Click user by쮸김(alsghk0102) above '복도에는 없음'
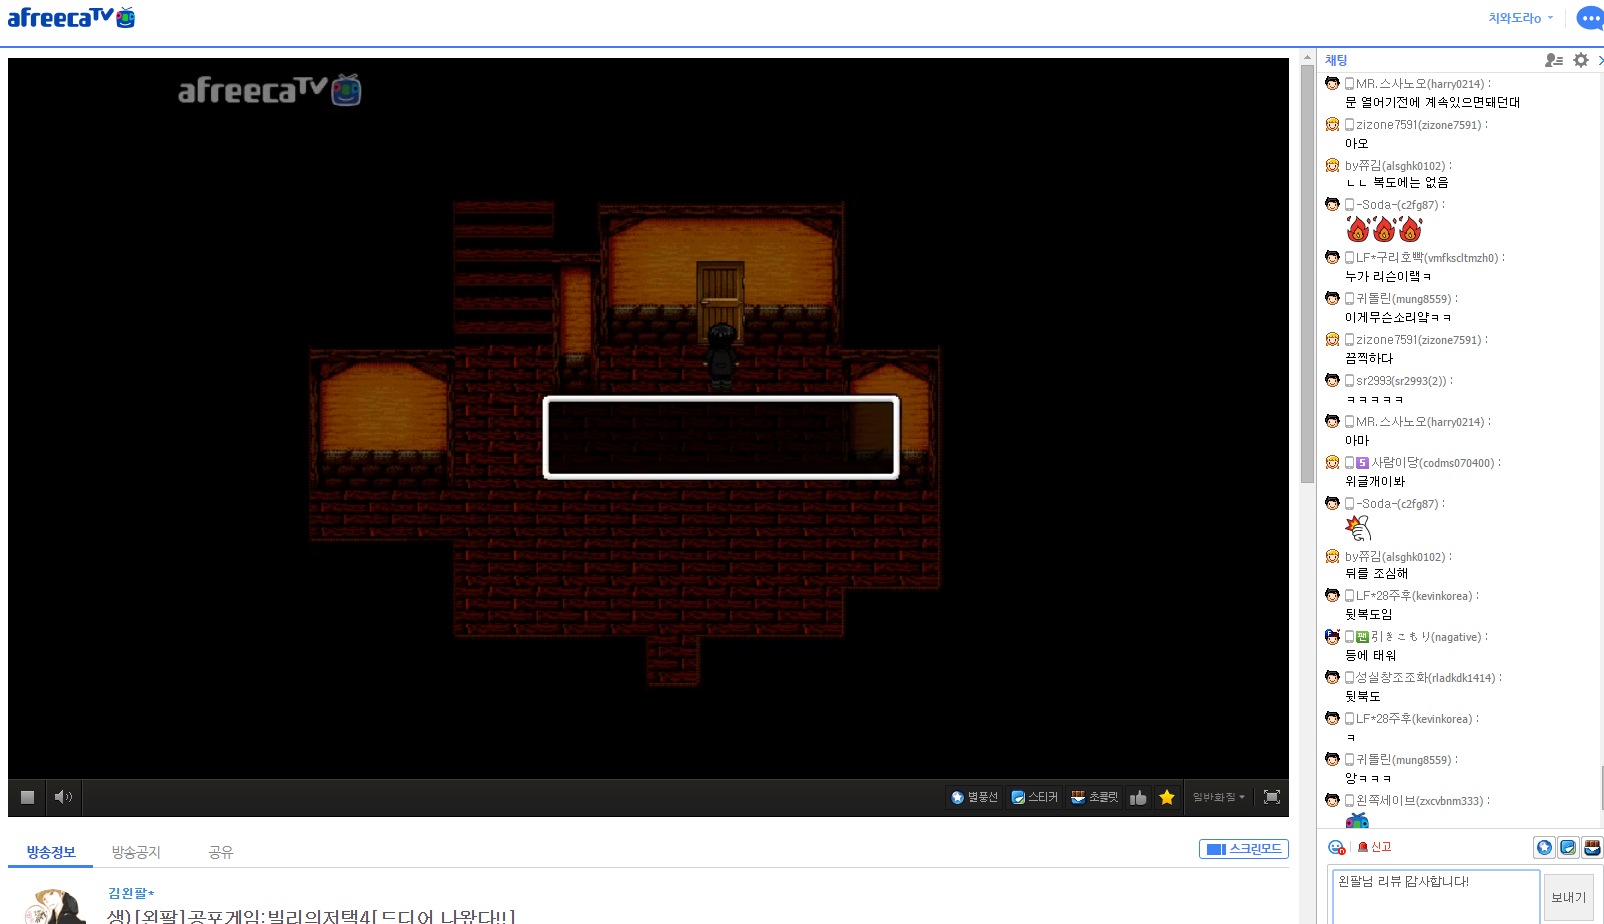The image size is (1604, 924). (x=1395, y=166)
